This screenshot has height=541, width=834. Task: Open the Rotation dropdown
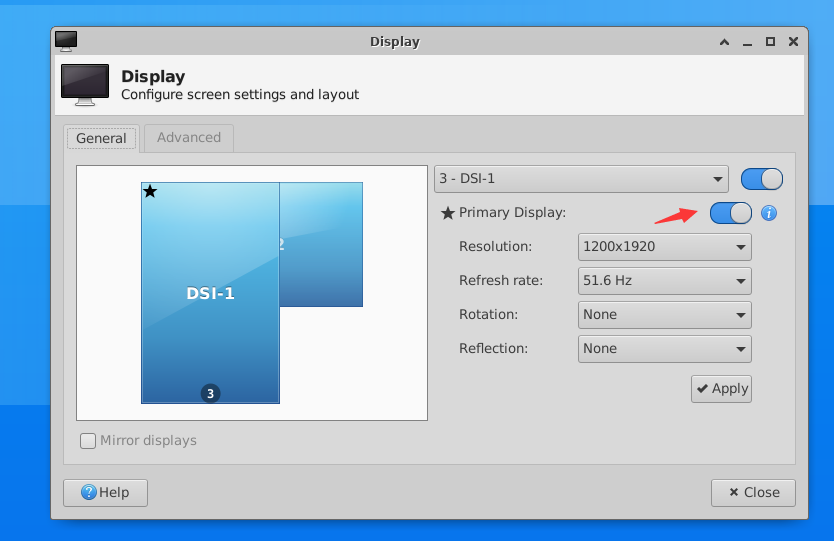point(664,314)
